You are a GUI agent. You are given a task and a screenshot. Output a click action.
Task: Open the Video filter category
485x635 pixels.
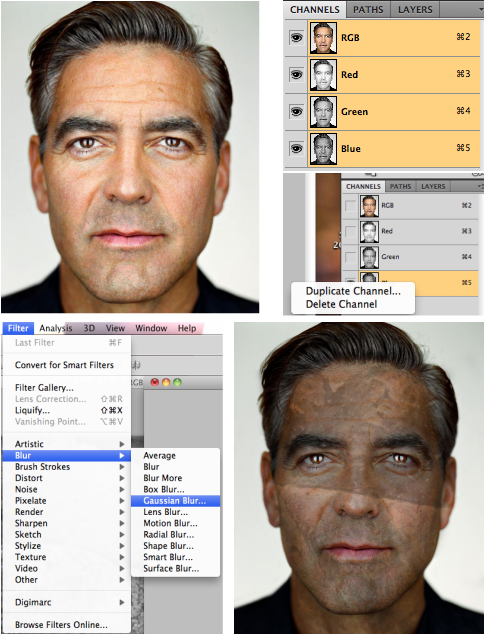tap(67, 569)
